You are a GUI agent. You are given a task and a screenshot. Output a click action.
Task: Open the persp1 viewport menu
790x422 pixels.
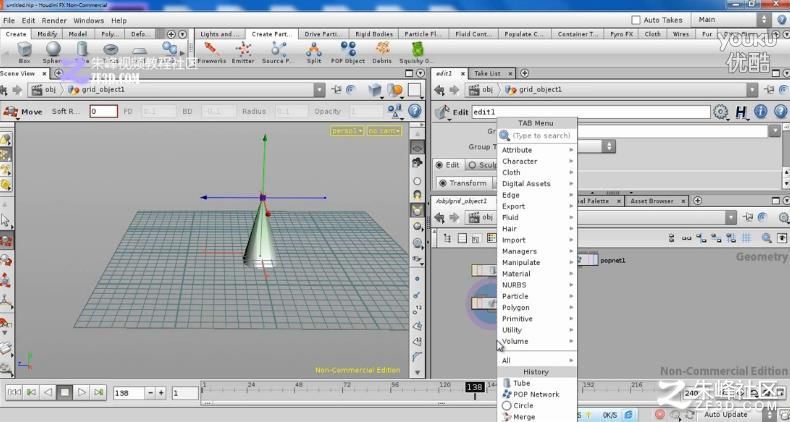(347, 131)
